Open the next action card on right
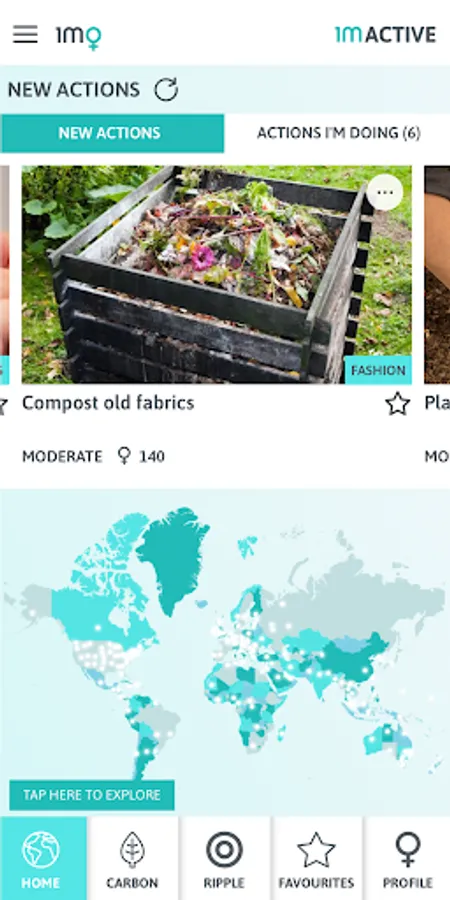This screenshot has width=450, height=900. click(x=437, y=274)
